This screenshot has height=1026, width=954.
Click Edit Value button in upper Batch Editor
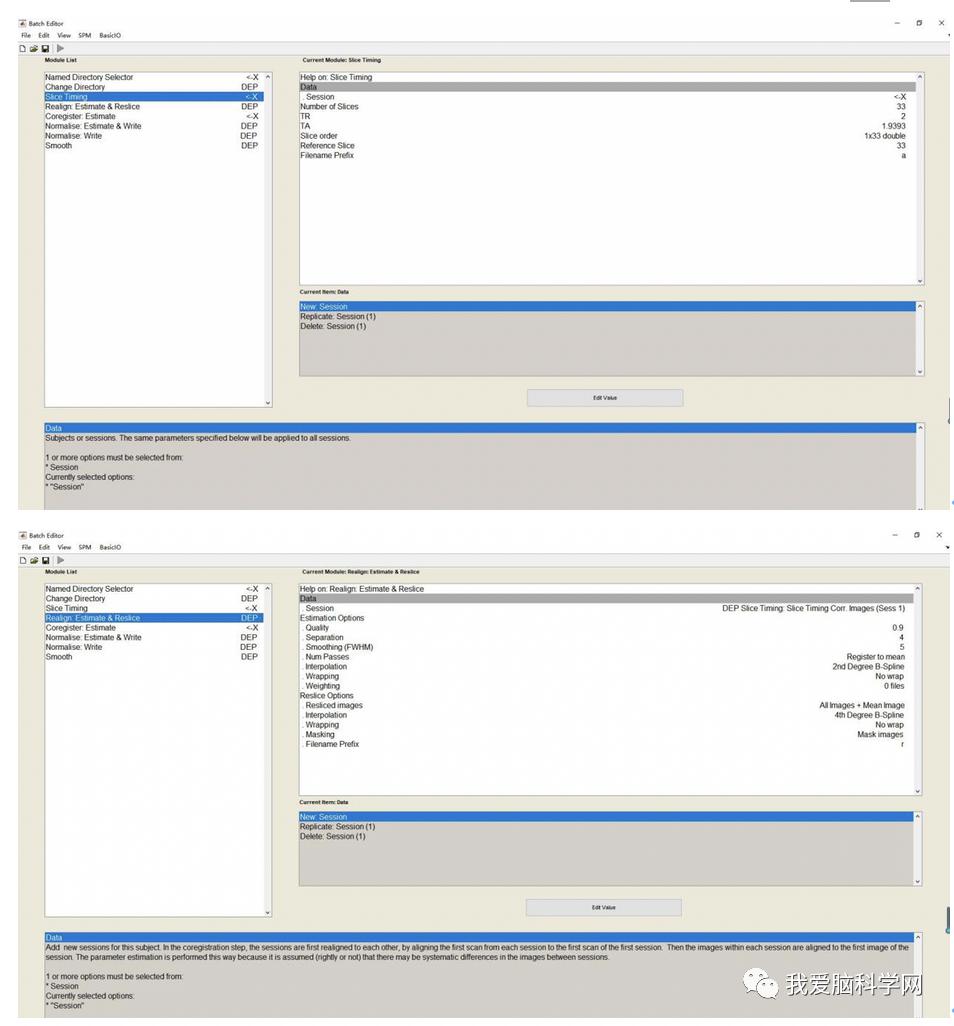[605, 398]
